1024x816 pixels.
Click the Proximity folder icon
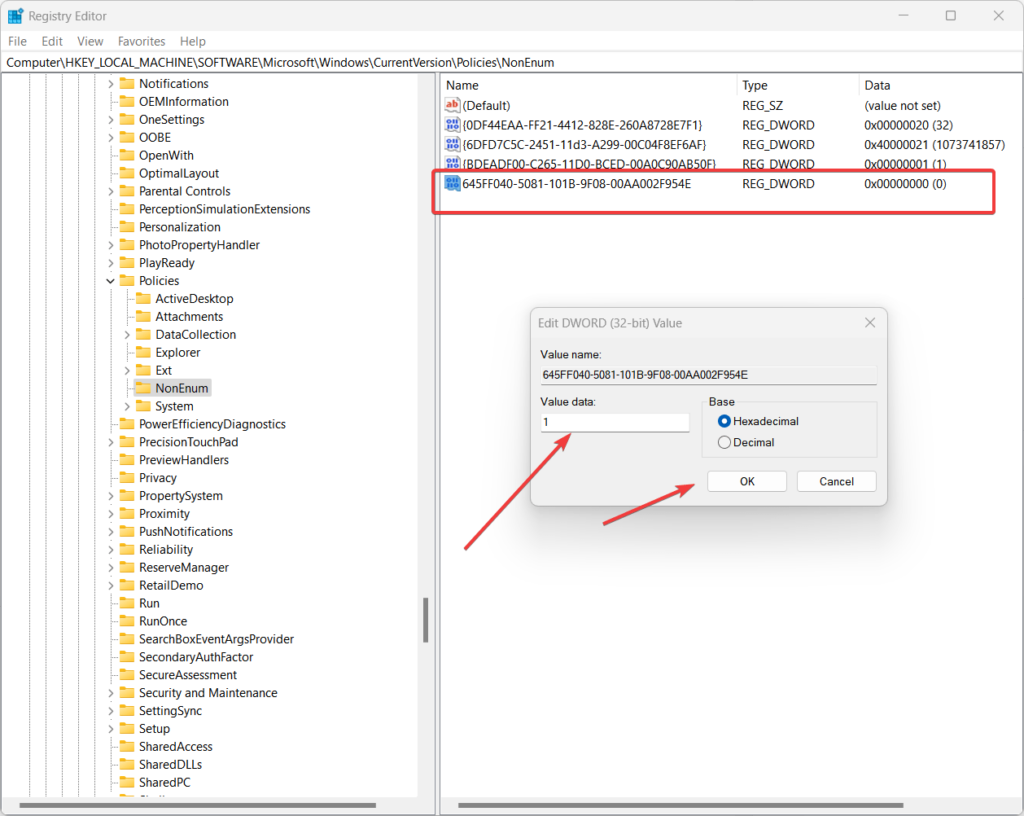coord(127,513)
